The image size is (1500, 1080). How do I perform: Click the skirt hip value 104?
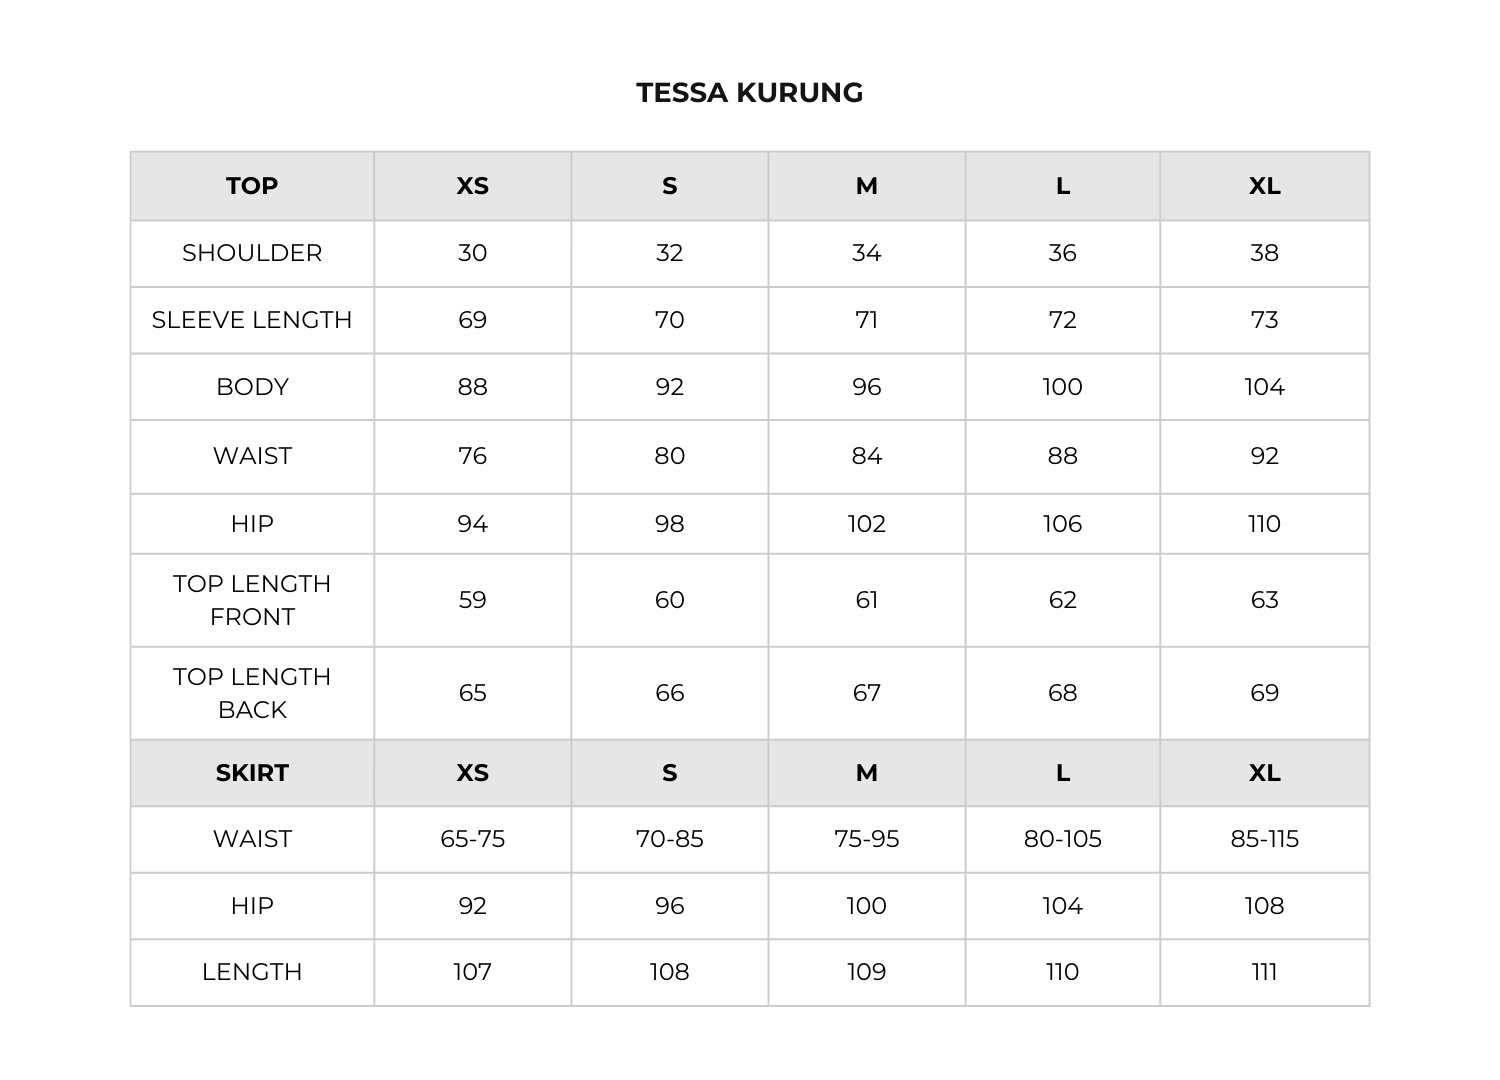tap(1062, 906)
